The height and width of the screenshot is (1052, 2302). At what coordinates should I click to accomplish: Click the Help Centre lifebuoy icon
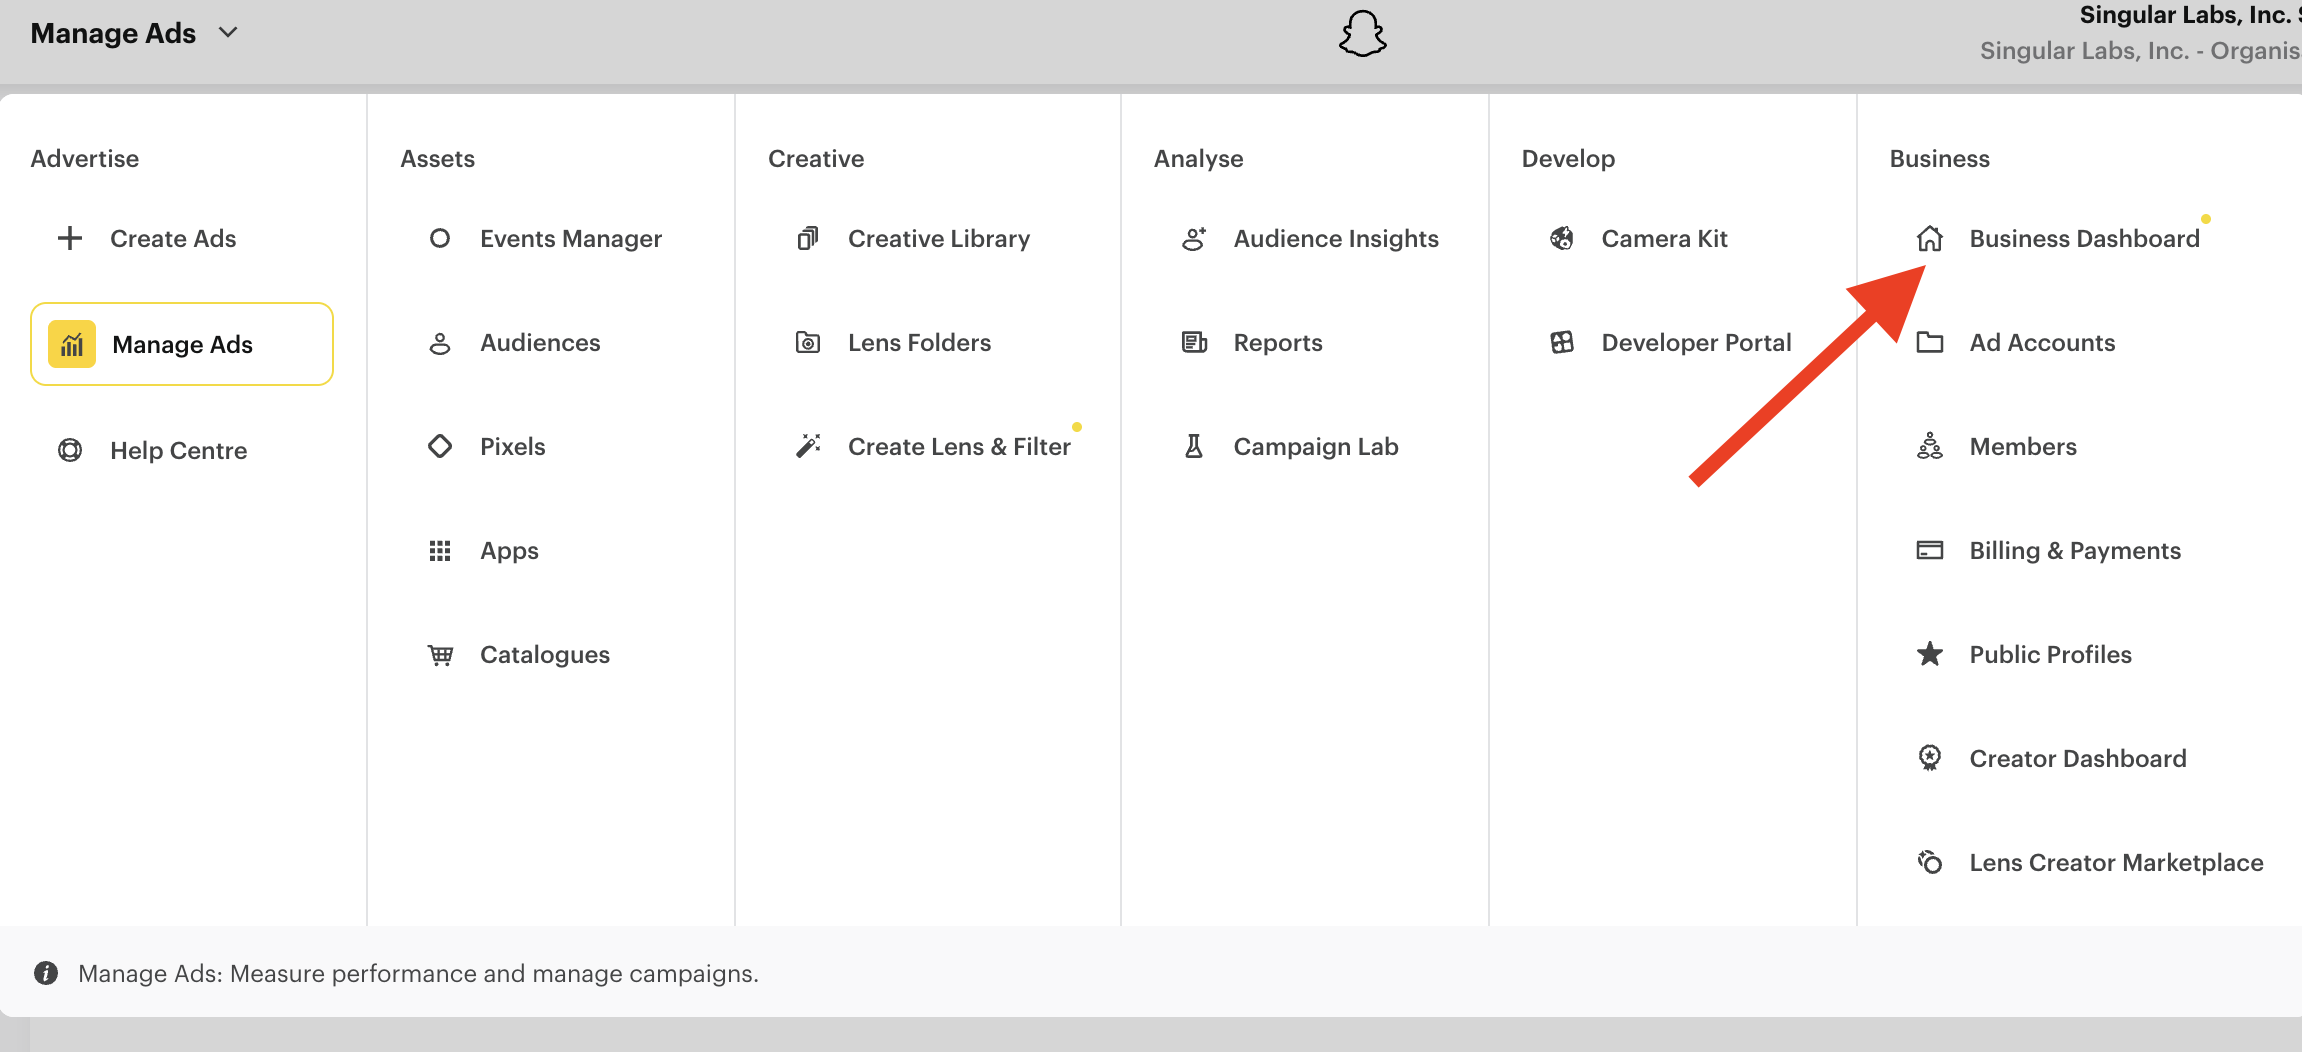click(70, 450)
